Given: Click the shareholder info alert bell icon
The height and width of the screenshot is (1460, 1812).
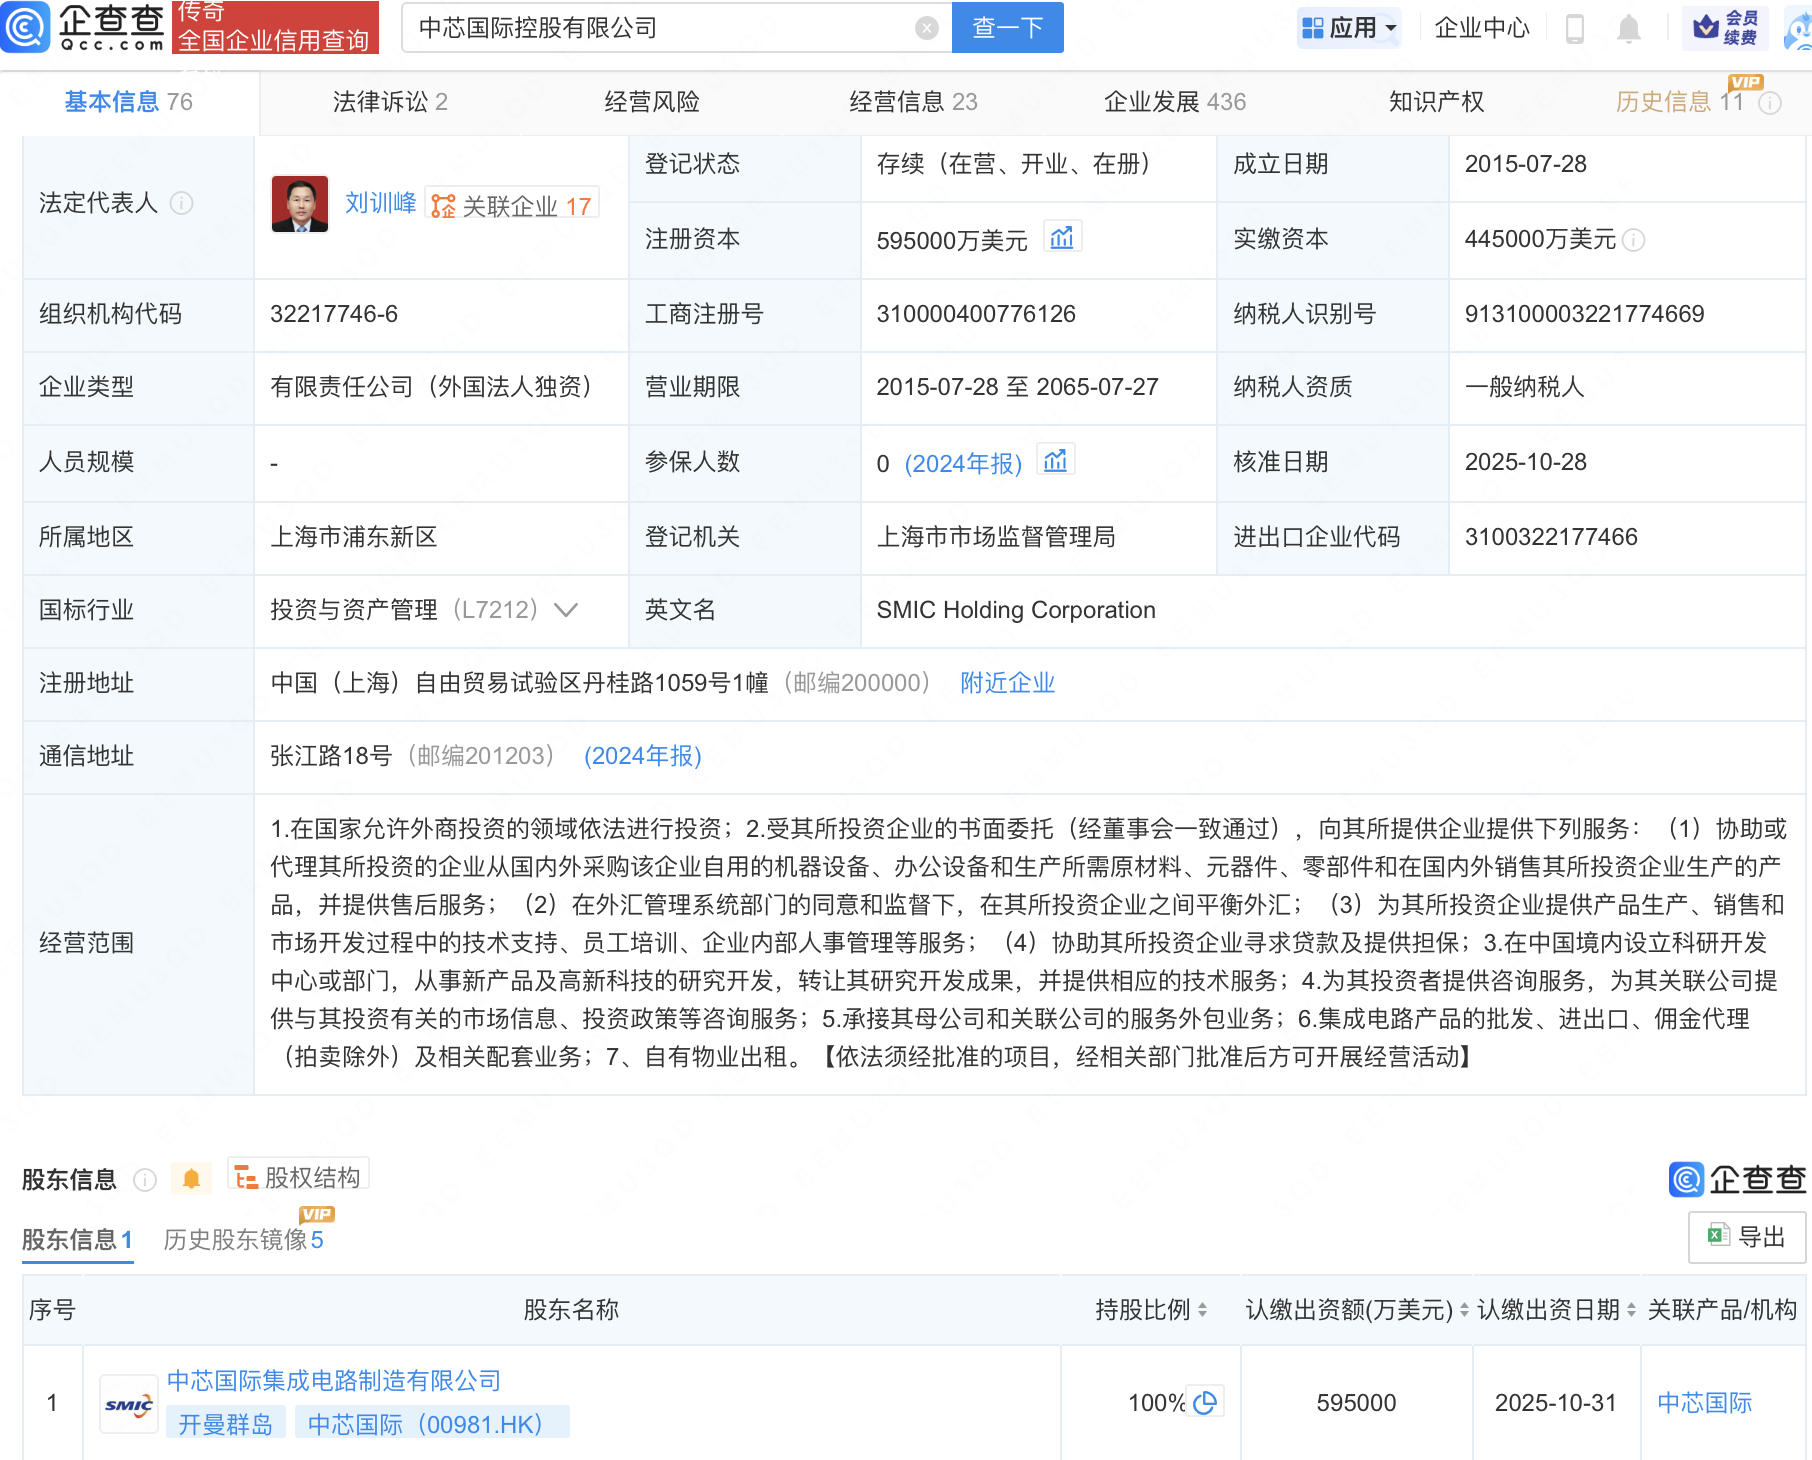Looking at the screenshot, I should click(191, 1179).
